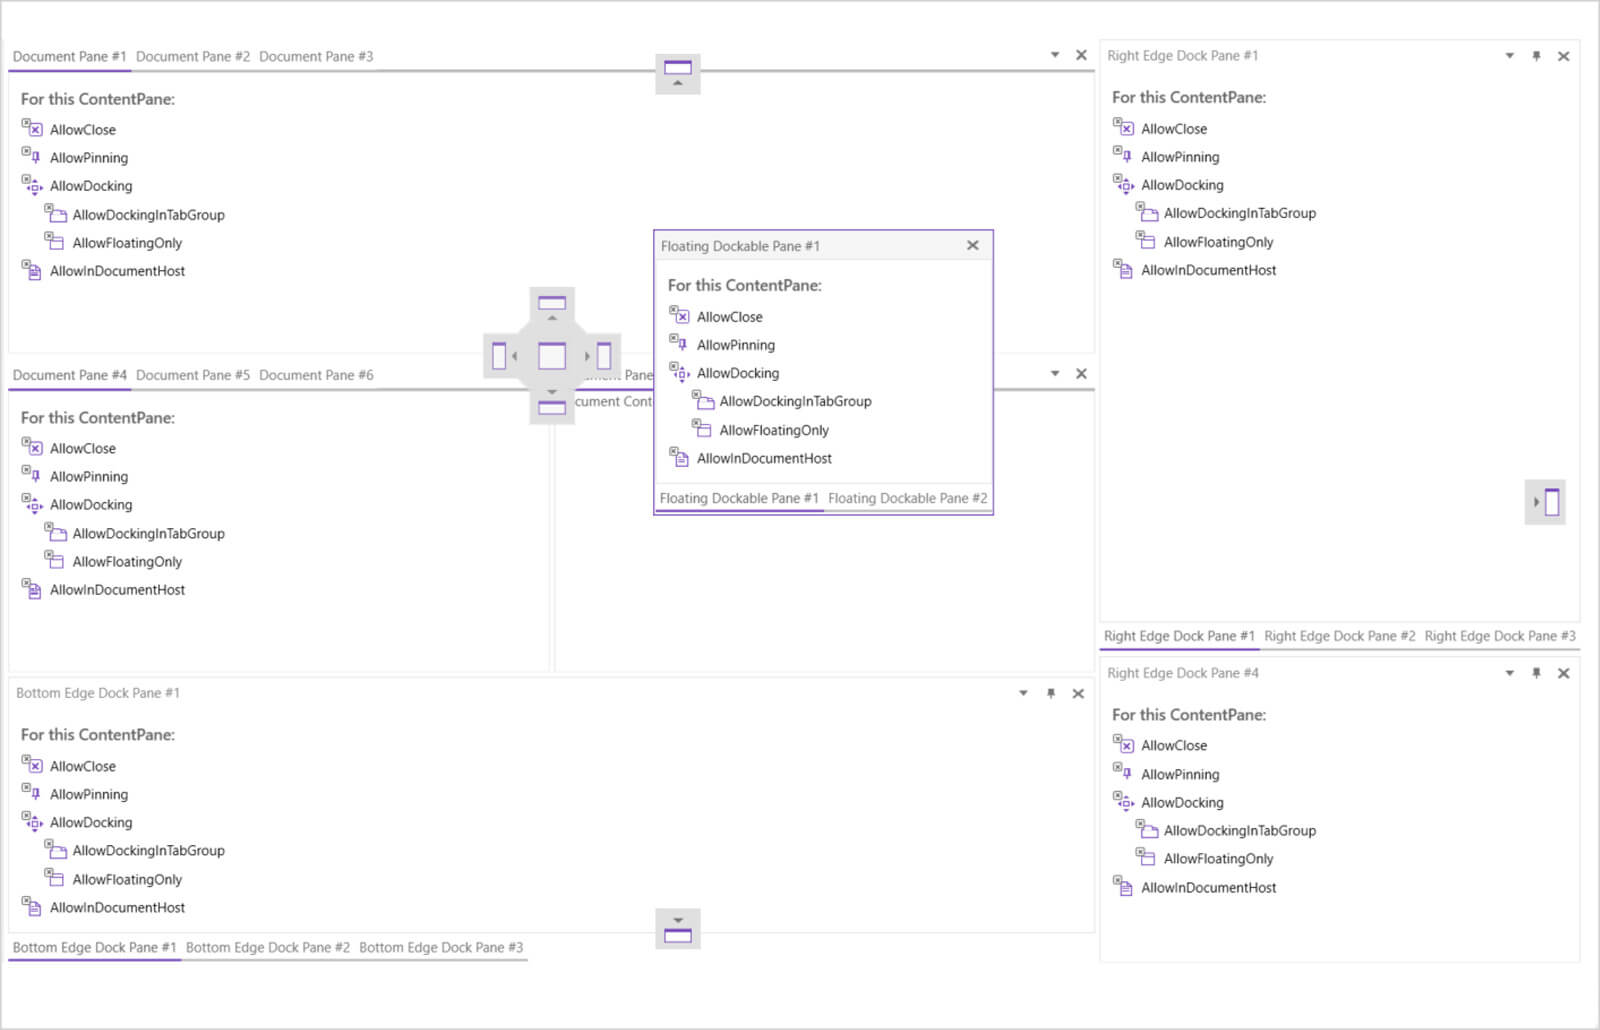
Task: Open Bottom Edge Dock Pane #1 dropdown arrow
Action: tap(1023, 693)
